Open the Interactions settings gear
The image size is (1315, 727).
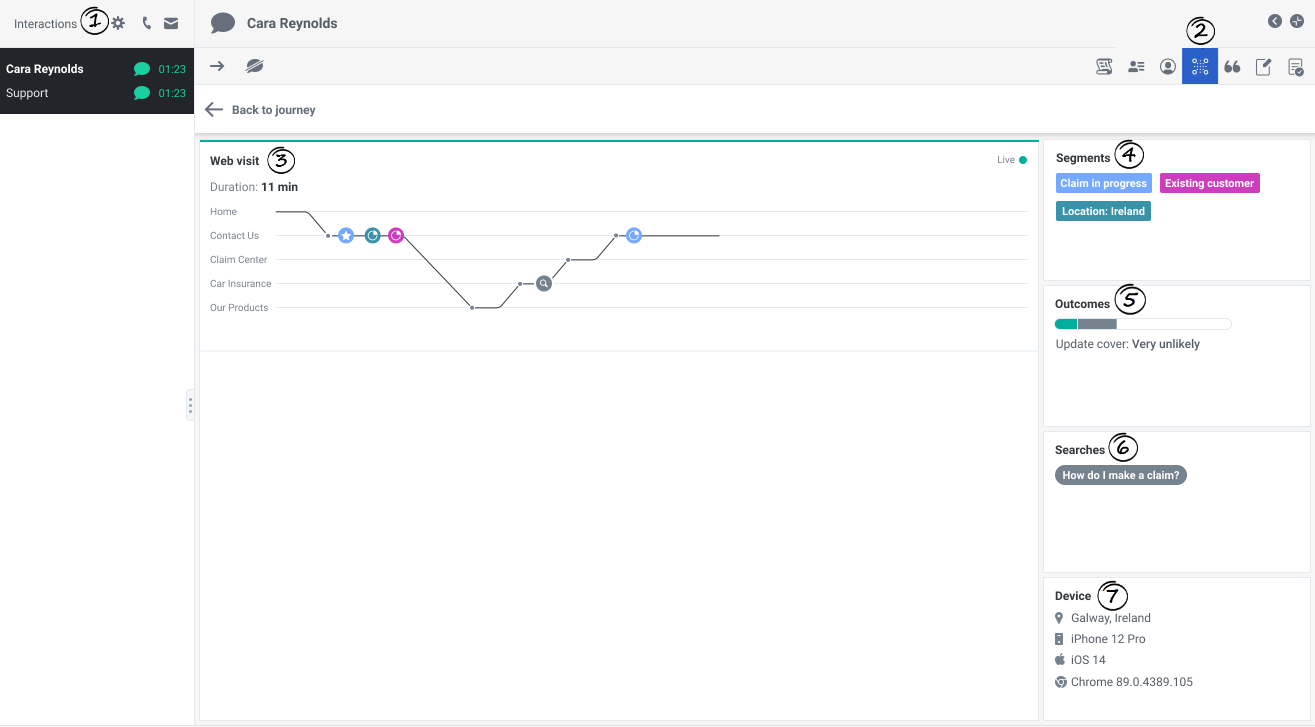click(x=118, y=23)
